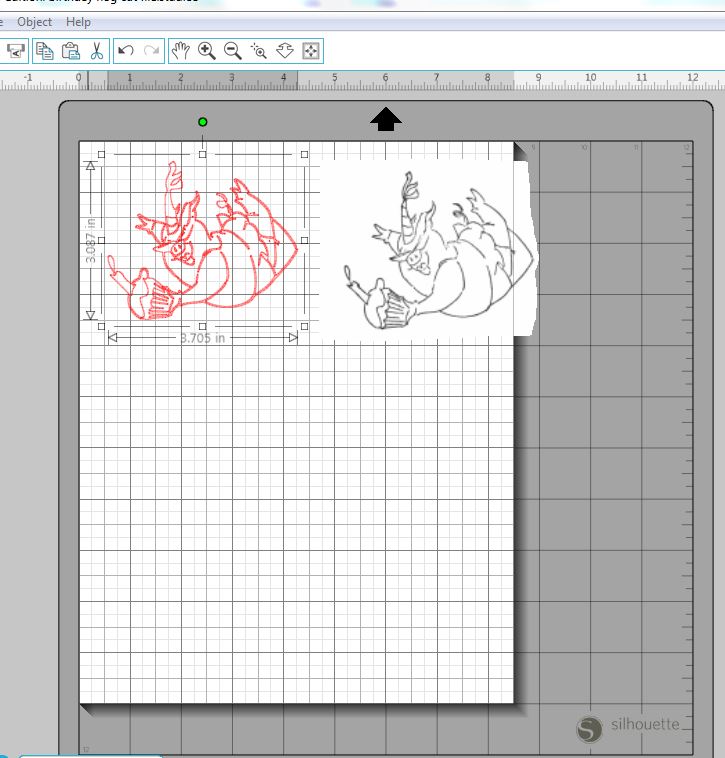
Task: Click the Send to Silhouette icon
Action: (15, 50)
